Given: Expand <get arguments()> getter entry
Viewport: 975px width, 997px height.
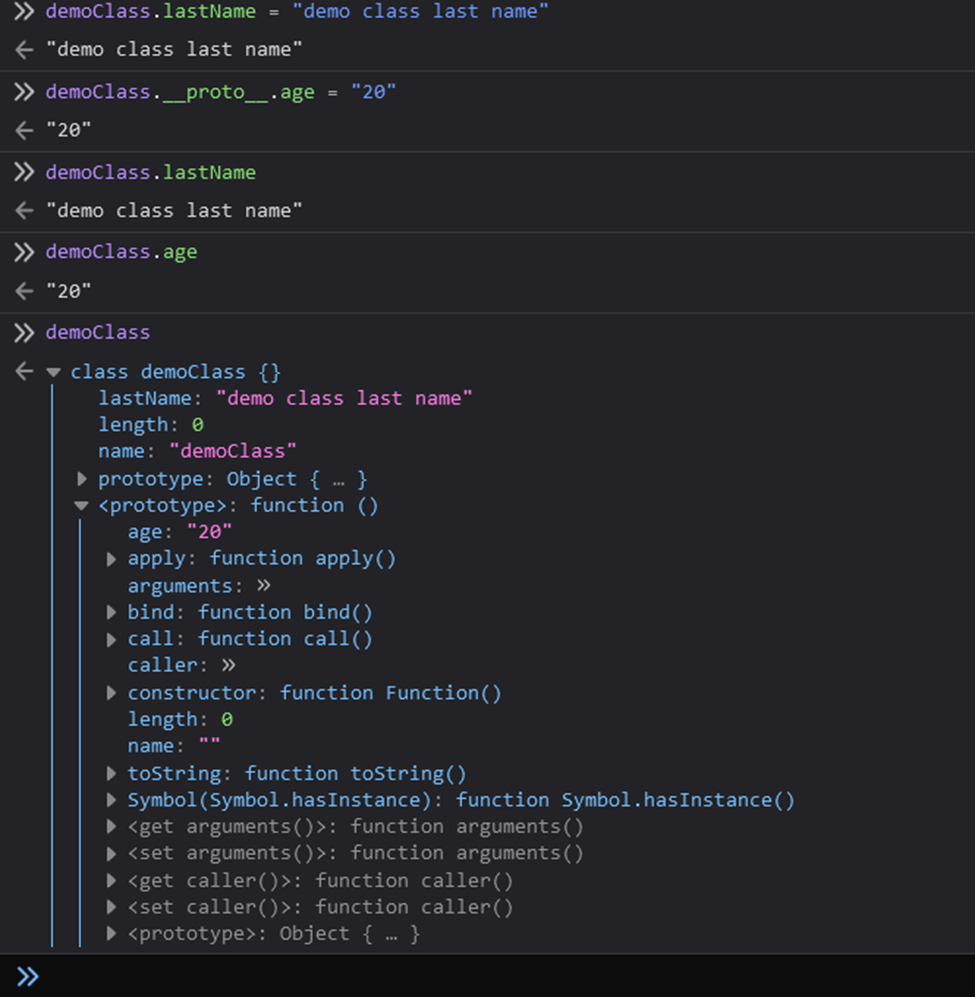Looking at the screenshot, I should pyautogui.click(x=111, y=827).
